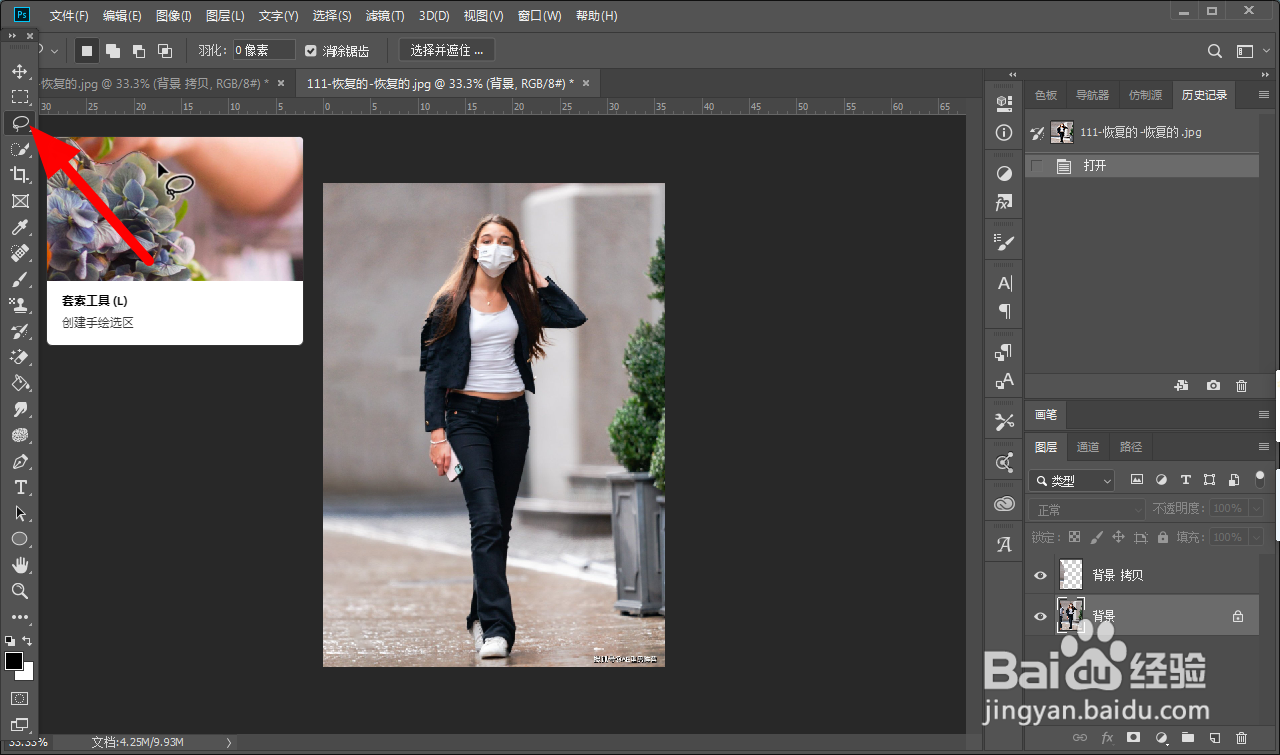Open the Edit Toolbar three-dots menu
The image size is (1280, 755).
coord(19,617)
